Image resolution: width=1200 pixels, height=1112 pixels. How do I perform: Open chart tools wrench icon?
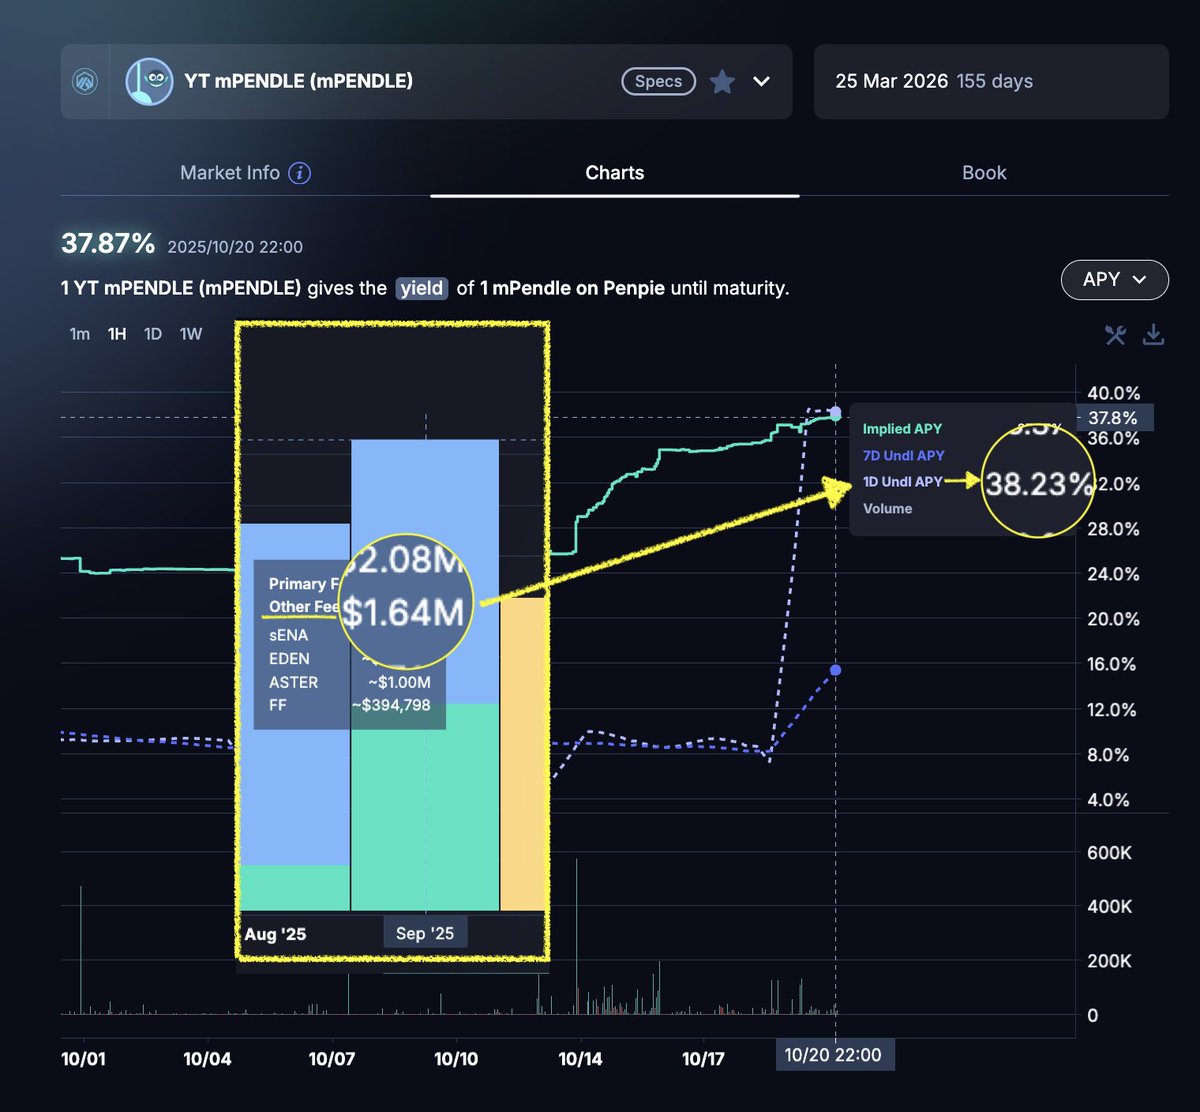coord(1115,335)
